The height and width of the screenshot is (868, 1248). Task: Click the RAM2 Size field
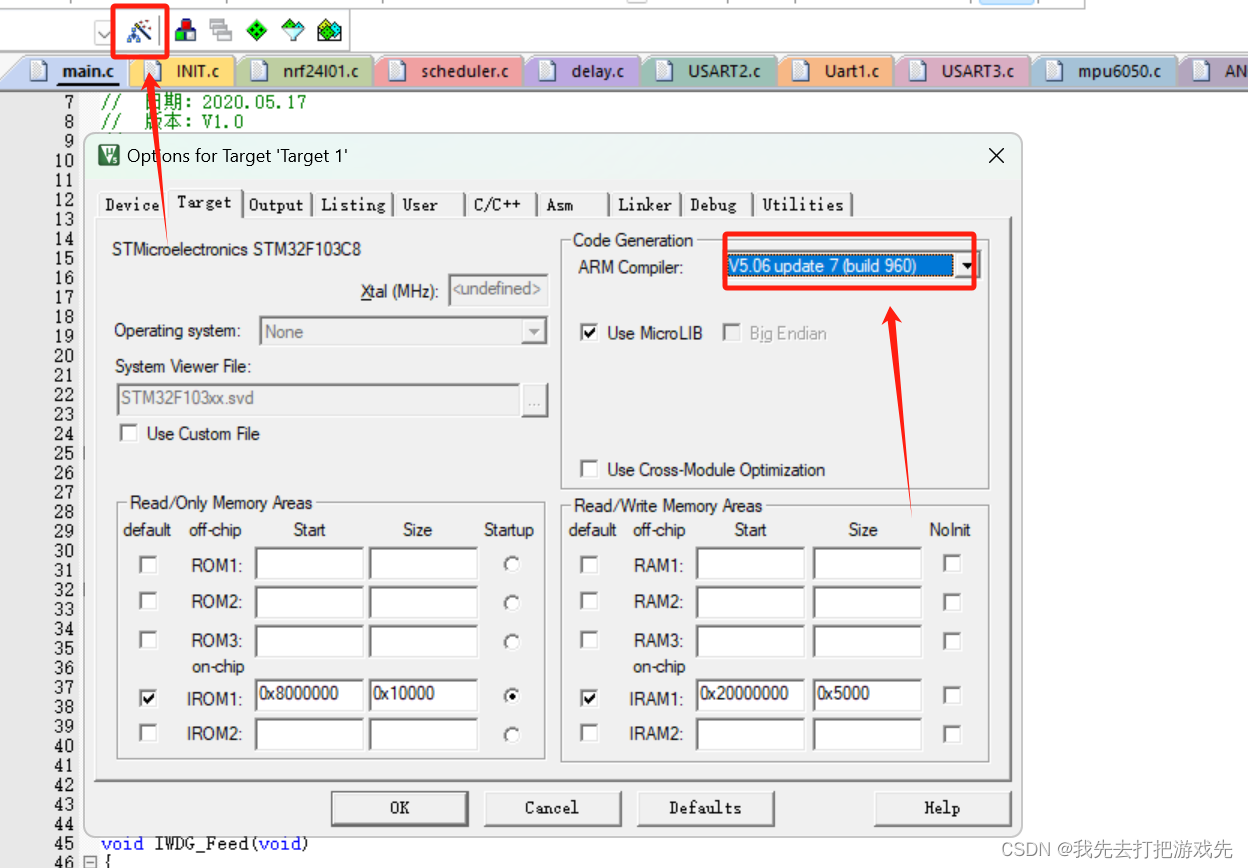867,601
